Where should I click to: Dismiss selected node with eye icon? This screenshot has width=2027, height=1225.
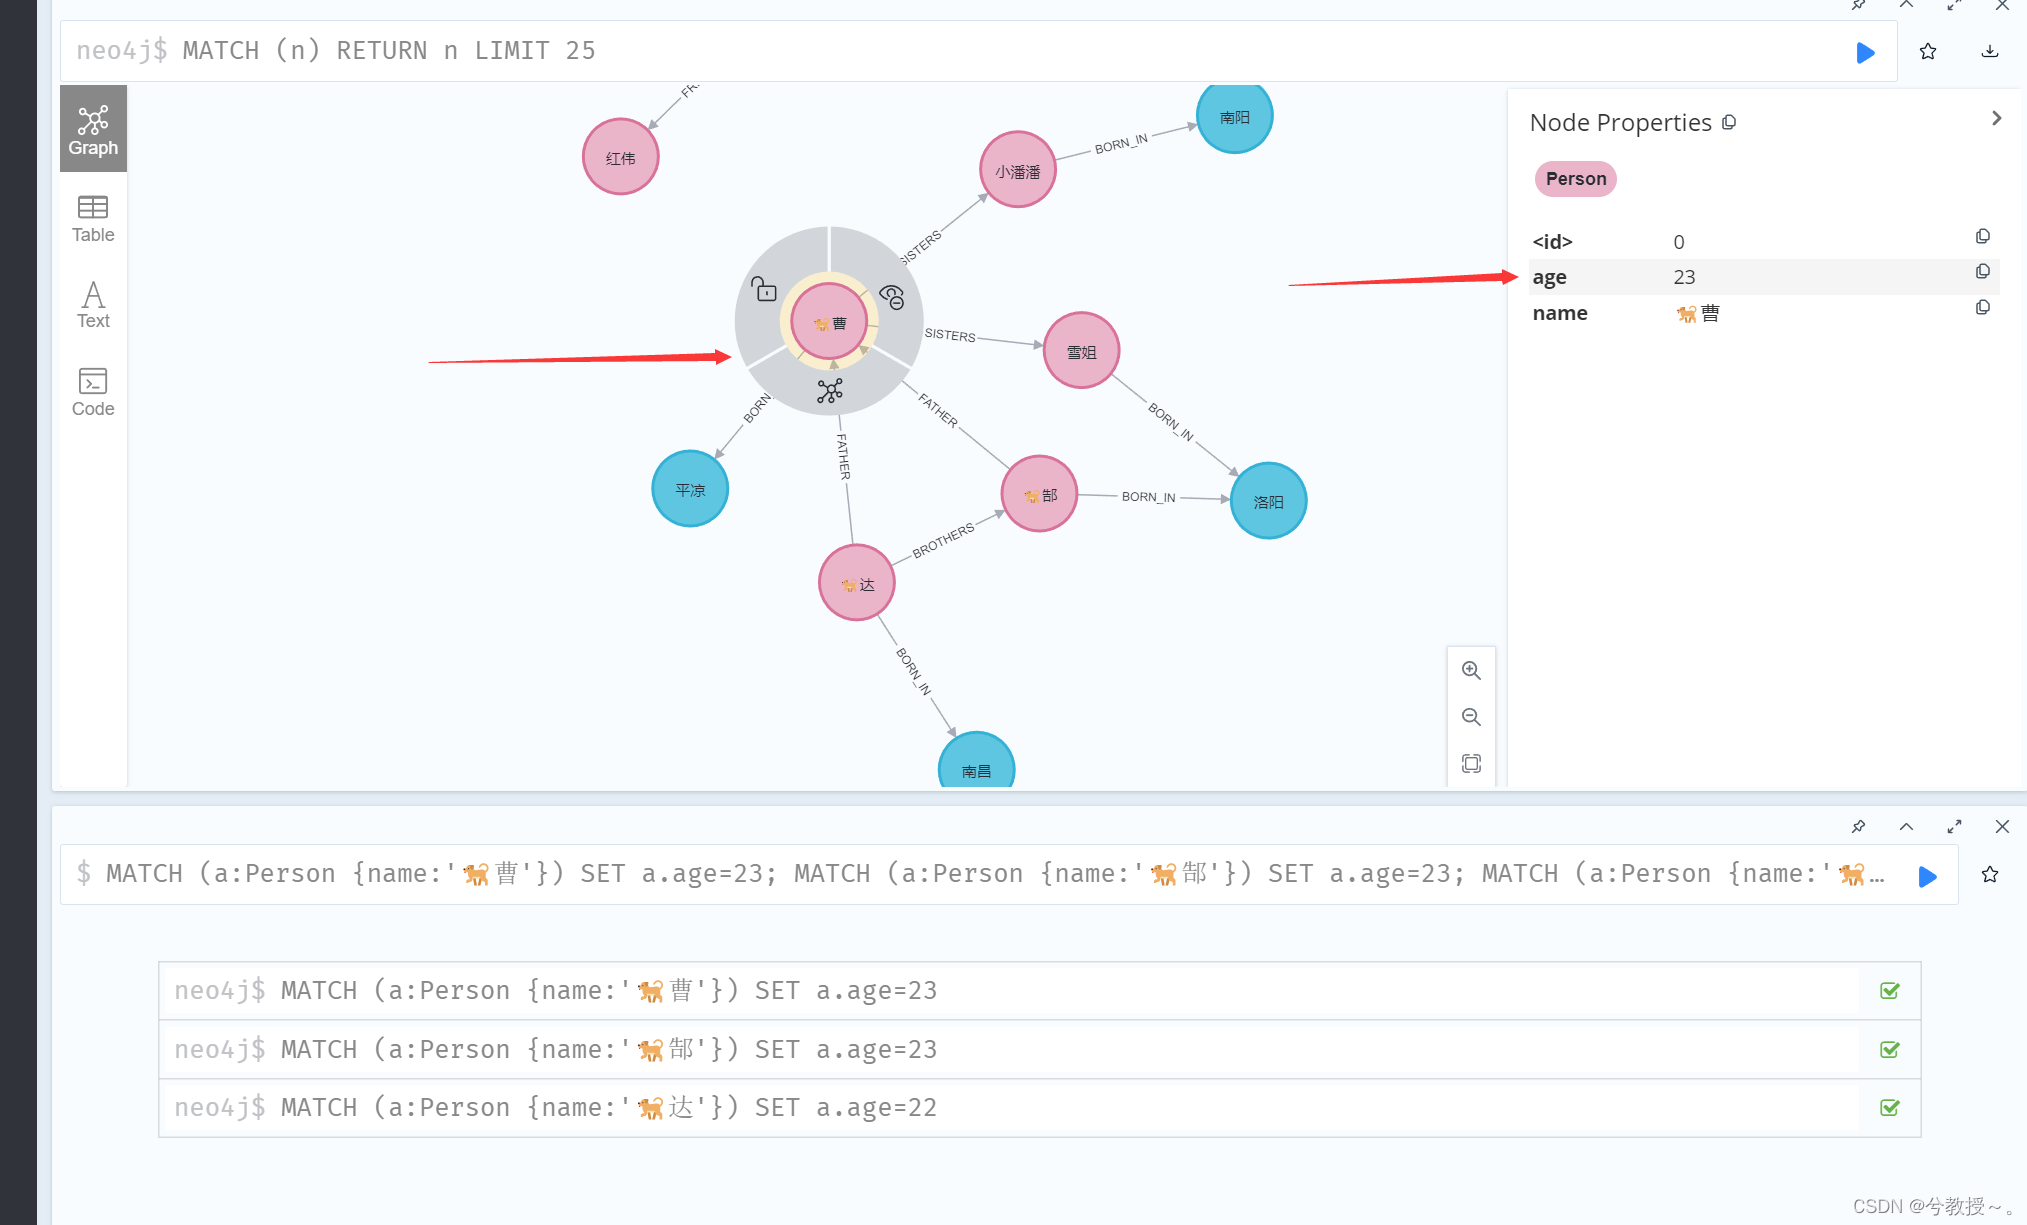tap(892, 296)
